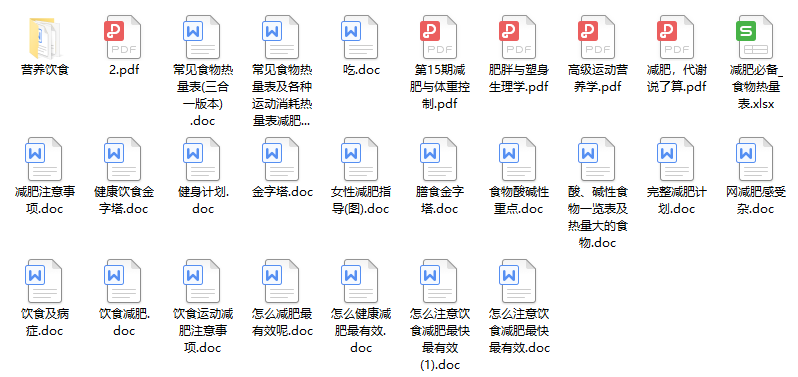Click the 减肥注意事项.doc file name
This screenshot has width=798, height=377.
44,200
